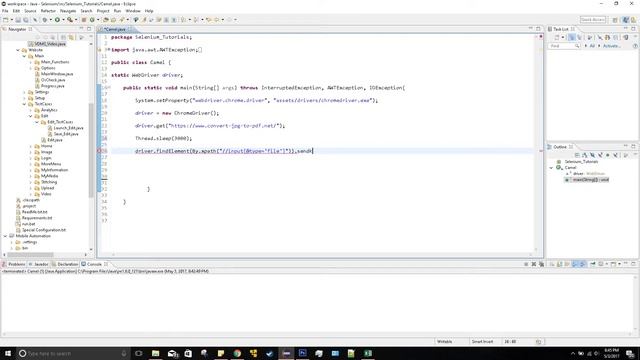
Task: Collapse the TestCases folder
Action: point(24,104)
